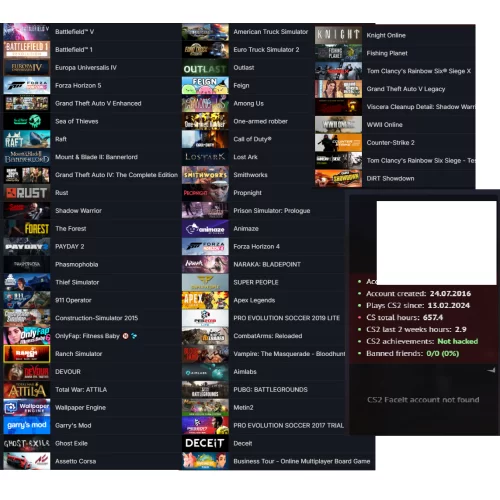Open the Battlefield V game thumbnail

[x=27, y=32]
